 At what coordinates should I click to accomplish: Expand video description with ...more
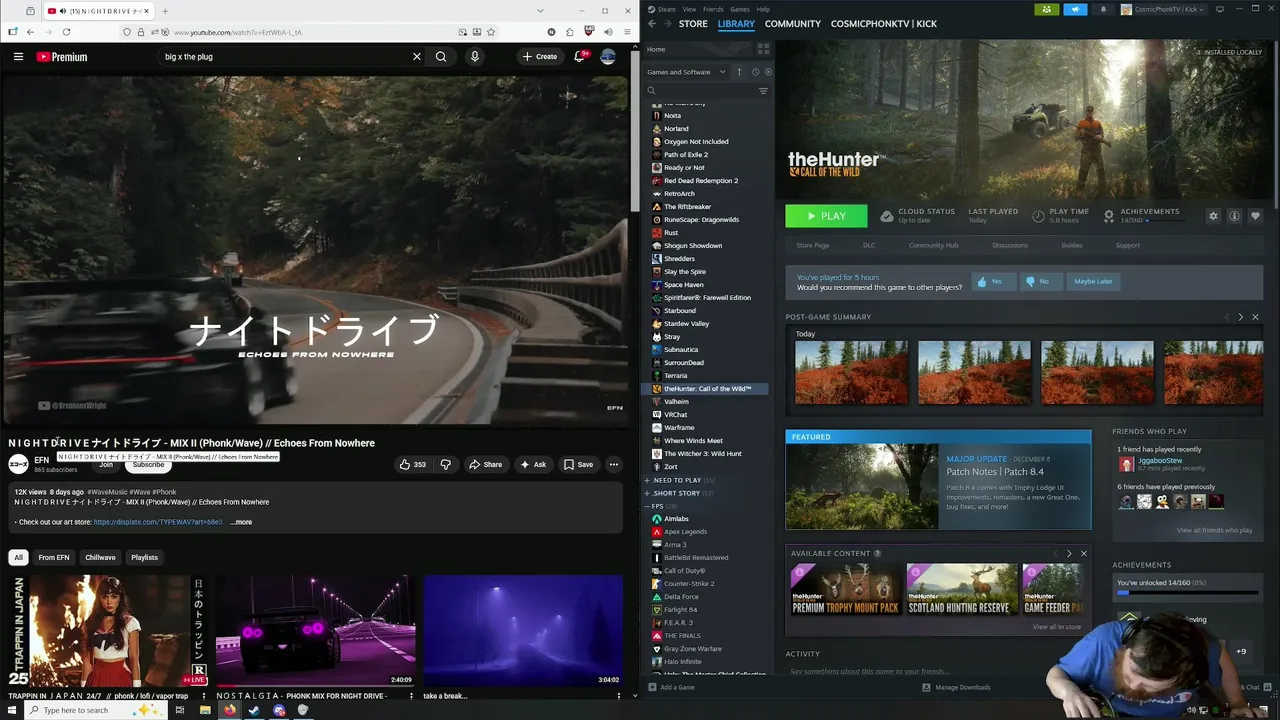click(x=241, y=522)
